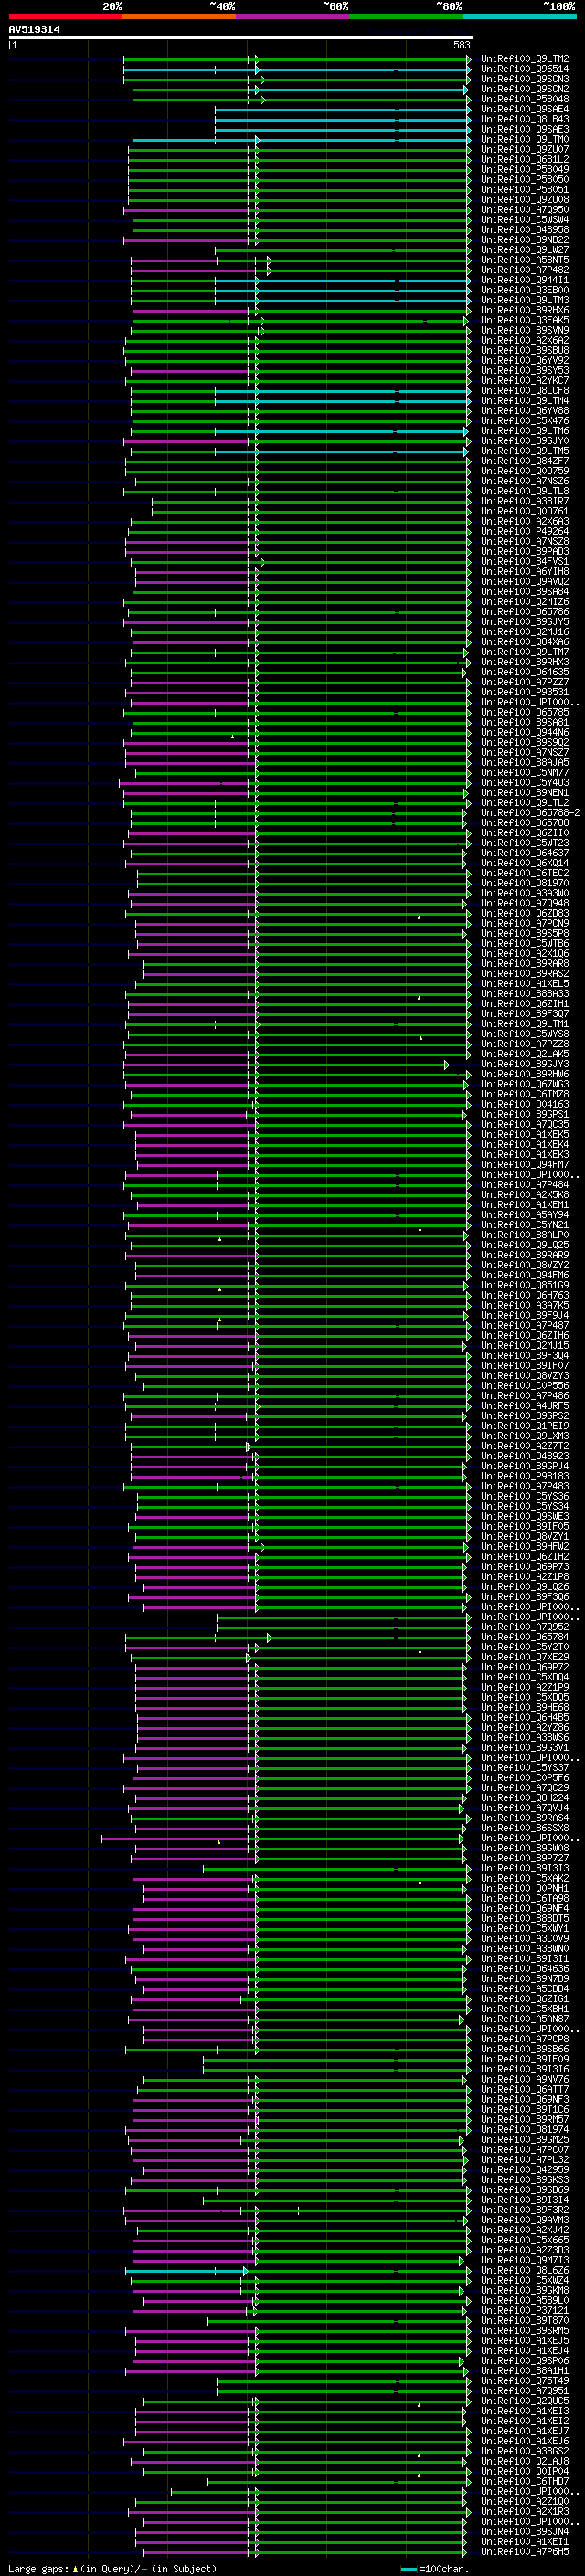
Task: Select the UniRef100_Q94FM7 label
Action: [x=525, y=1165]
